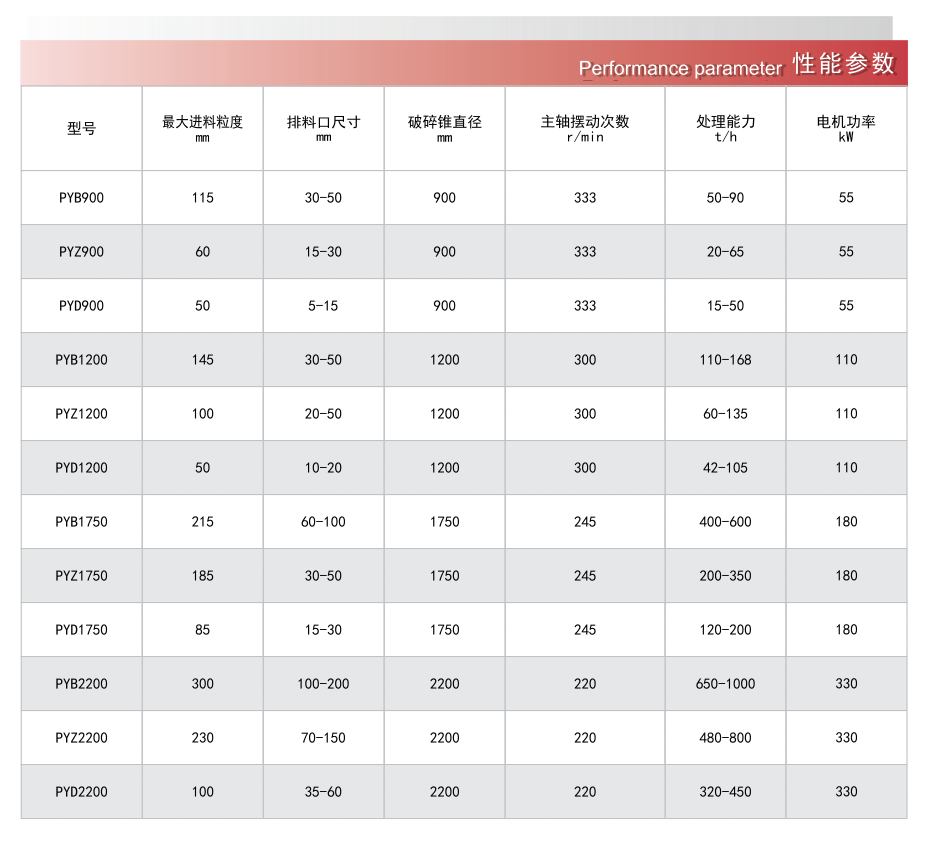This screenshot has height=847, width=926.
Task: Click the 650-1000 capacity value
Action: tap(725, 684)
